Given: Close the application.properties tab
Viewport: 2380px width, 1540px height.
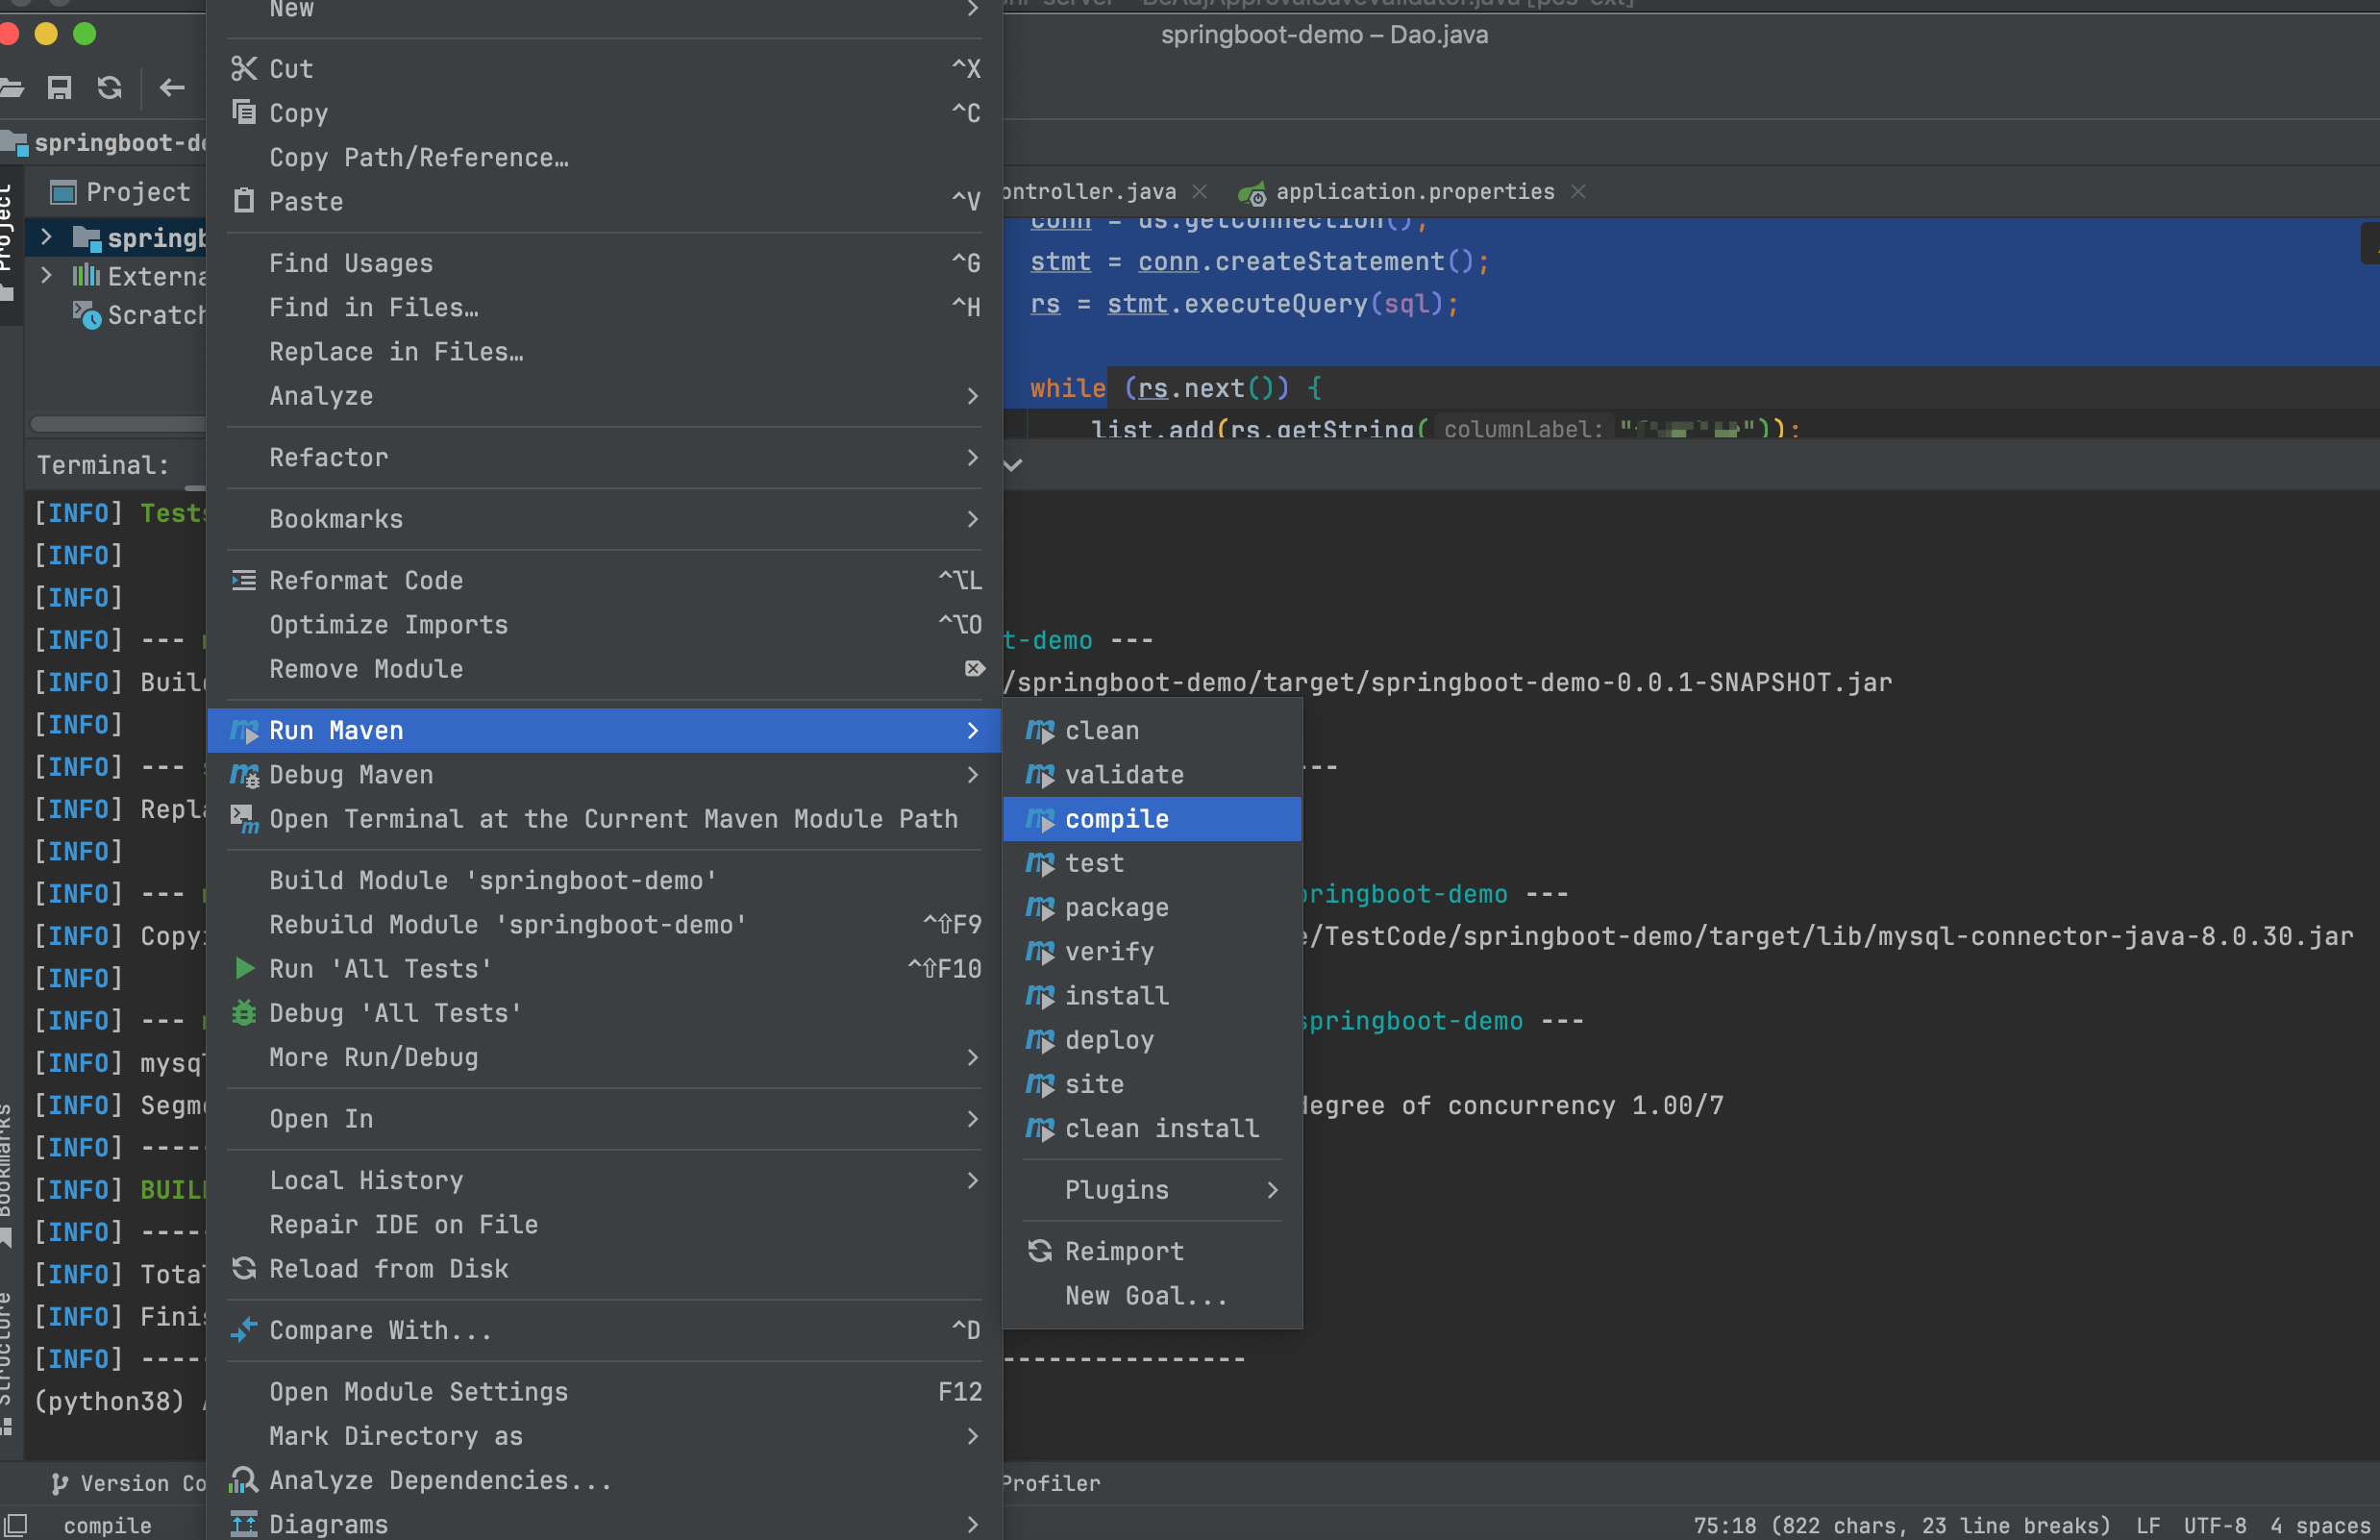Looking at the screenshot, I should [1578, 191].
